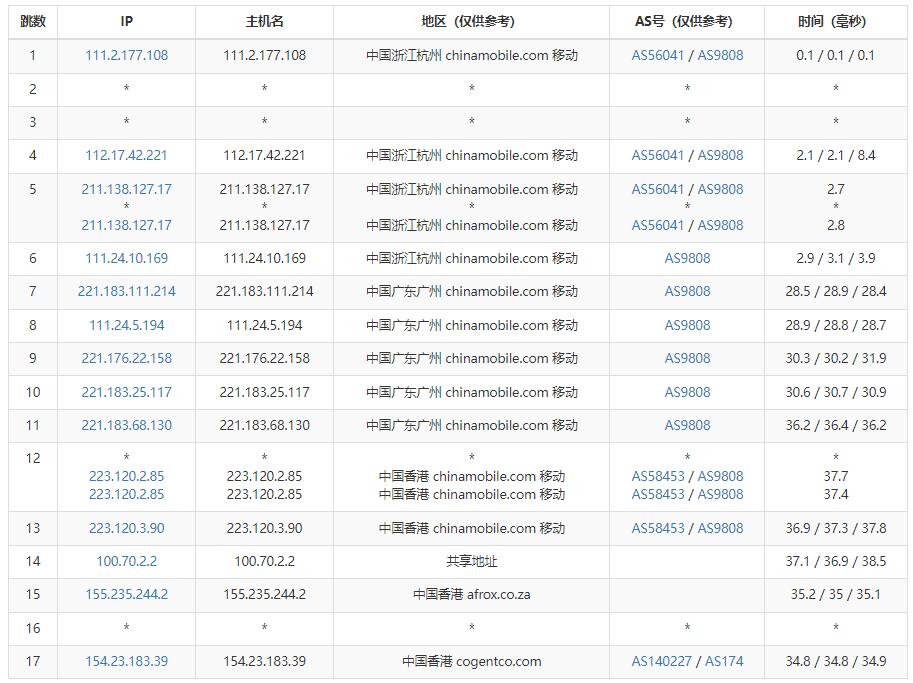Screen dimensions: 913x683
Task: Select the AS号（仅供参考） column header
Action: (x=687, y=22)
